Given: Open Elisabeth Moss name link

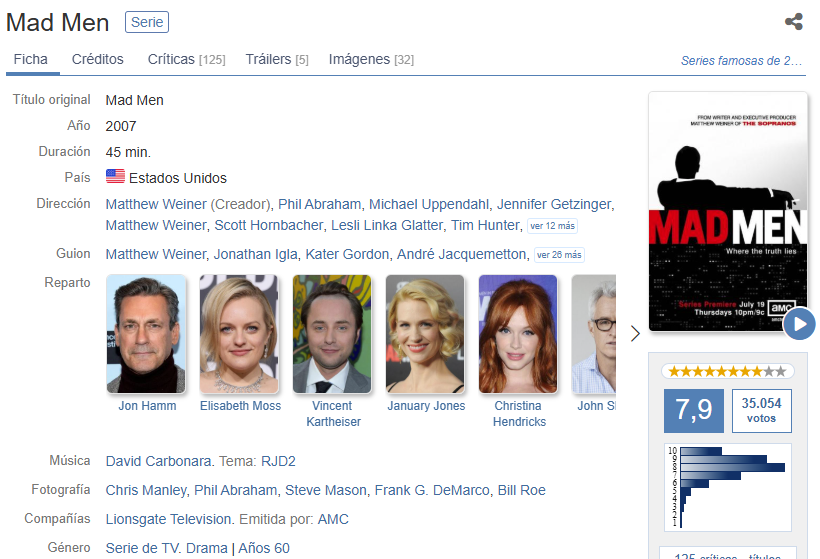Looking at the screenshot, I should coord(240,406).
